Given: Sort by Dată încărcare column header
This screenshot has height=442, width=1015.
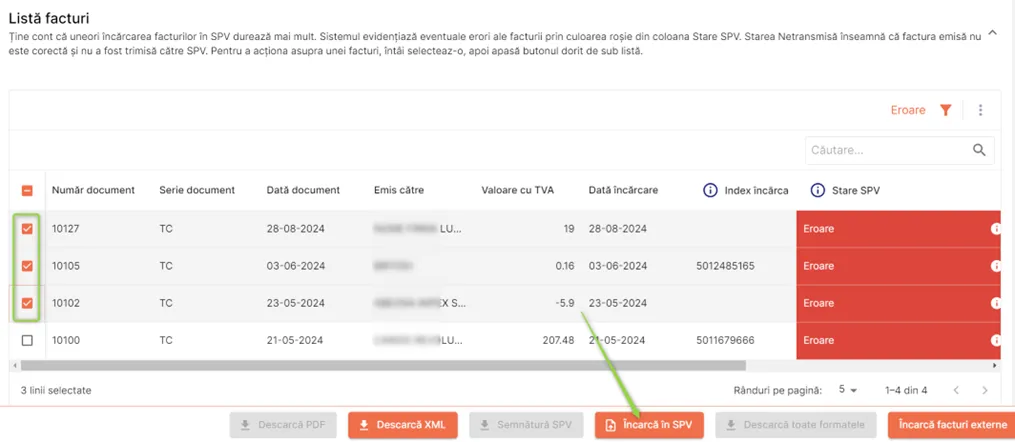Looking at the screenshot, I should click(623, 190).
